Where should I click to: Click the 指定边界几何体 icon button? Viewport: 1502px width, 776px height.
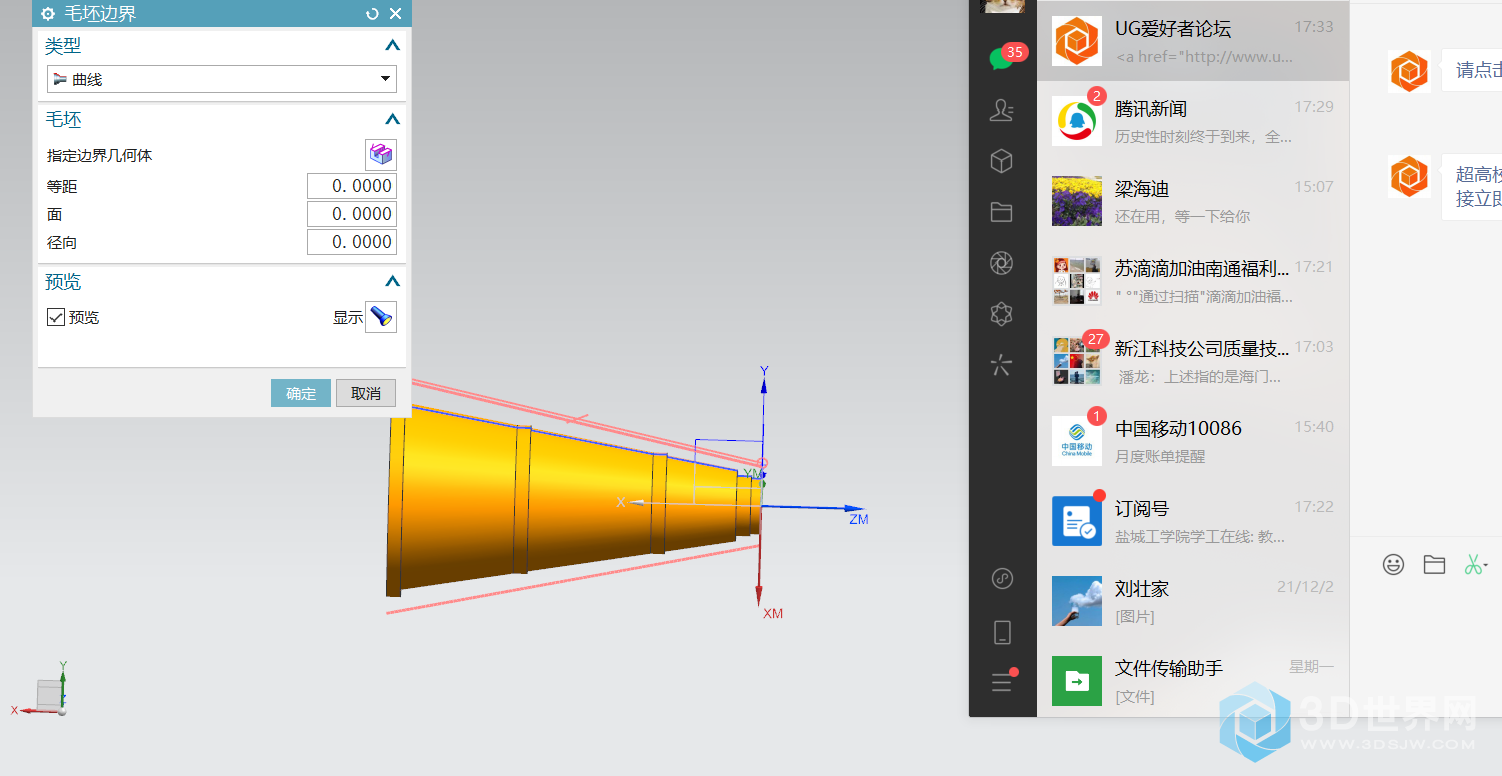pyautogui.click(x=381, y=155)
